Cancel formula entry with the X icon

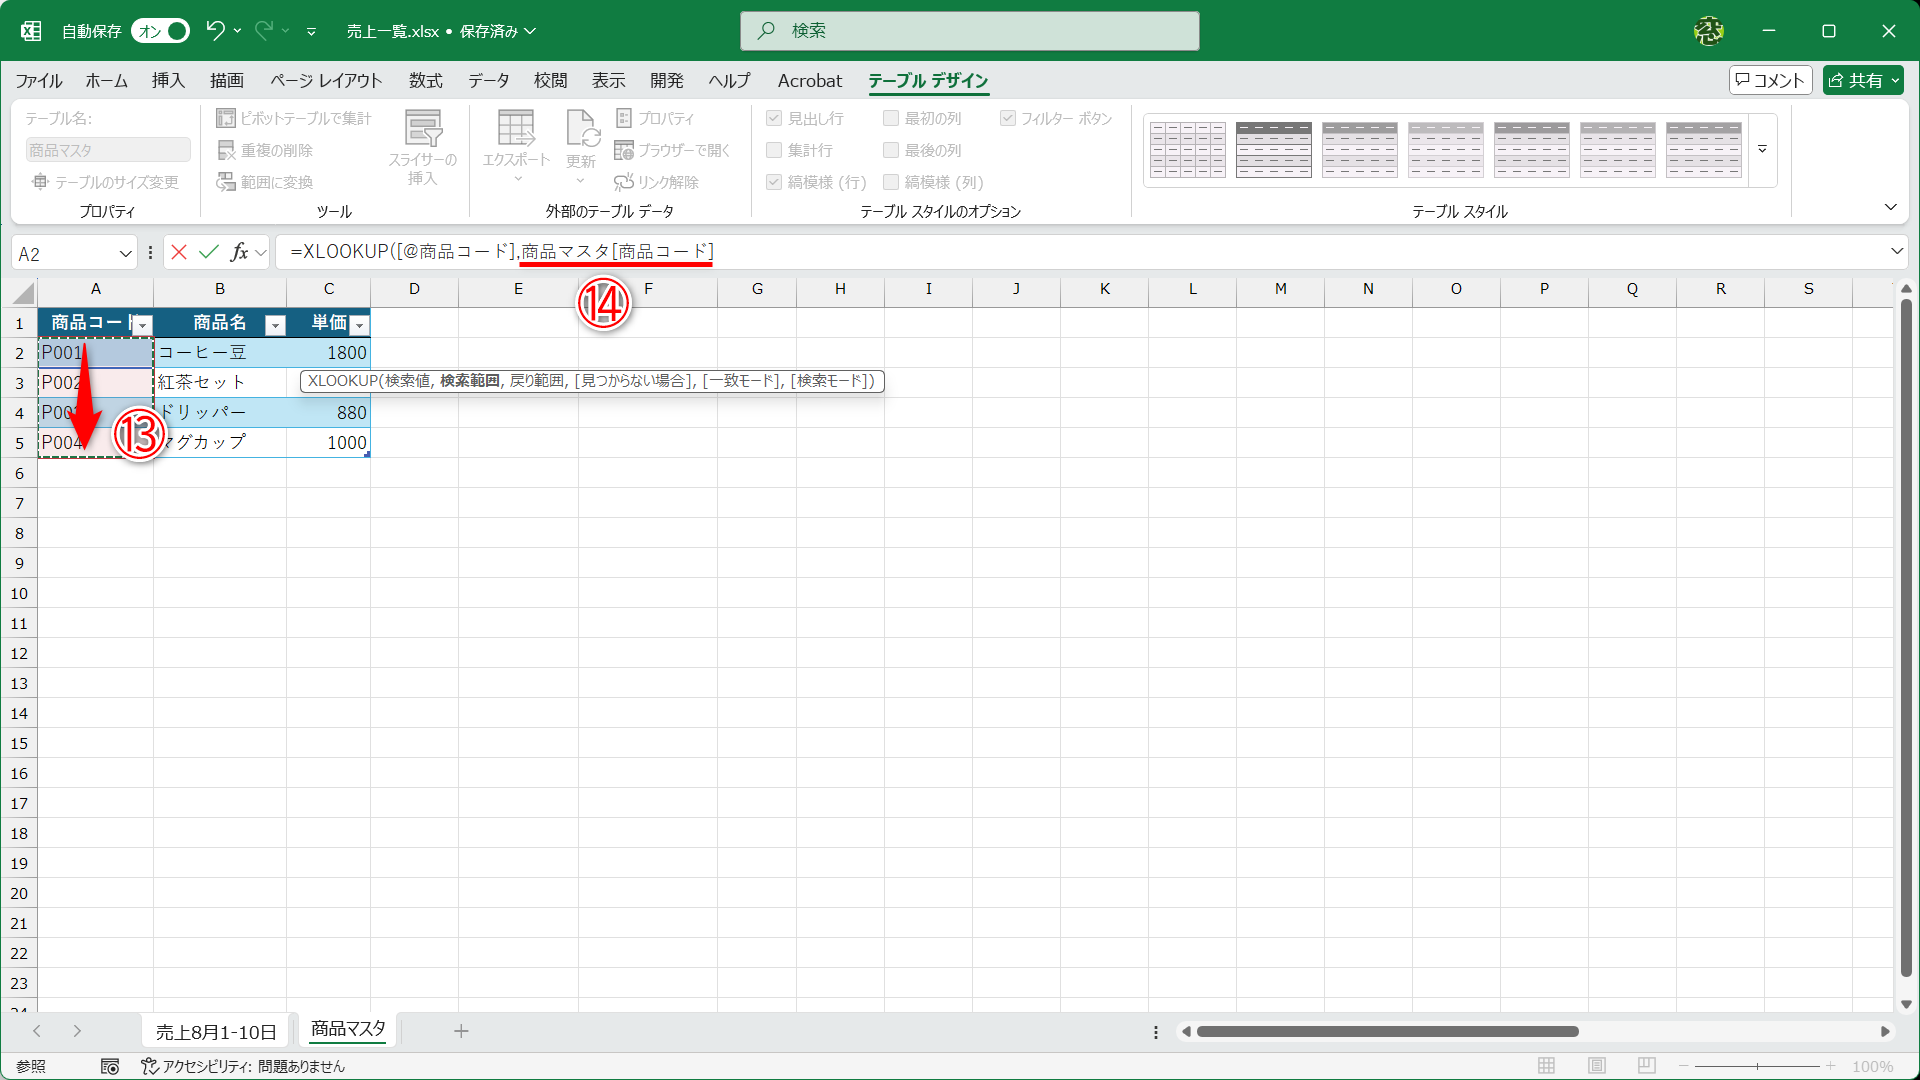pos(179,252)
